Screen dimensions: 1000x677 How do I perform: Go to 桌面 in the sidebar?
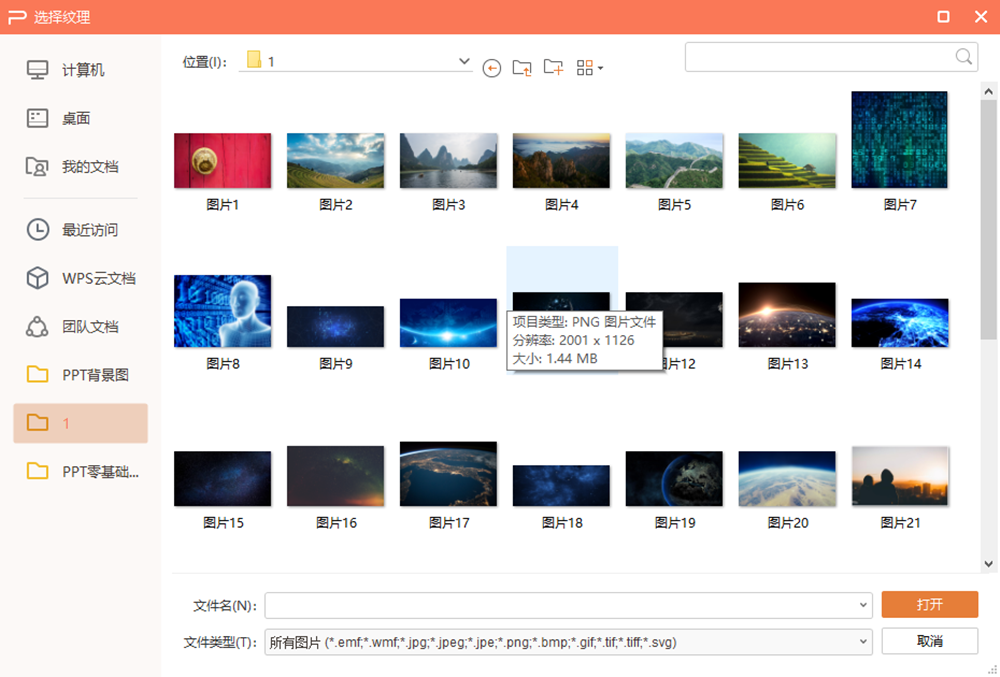coord(80,118)
